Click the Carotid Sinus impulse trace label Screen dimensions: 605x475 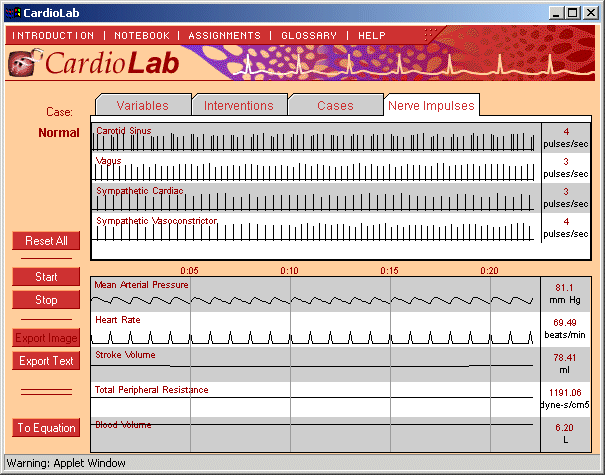click(124, 130)
